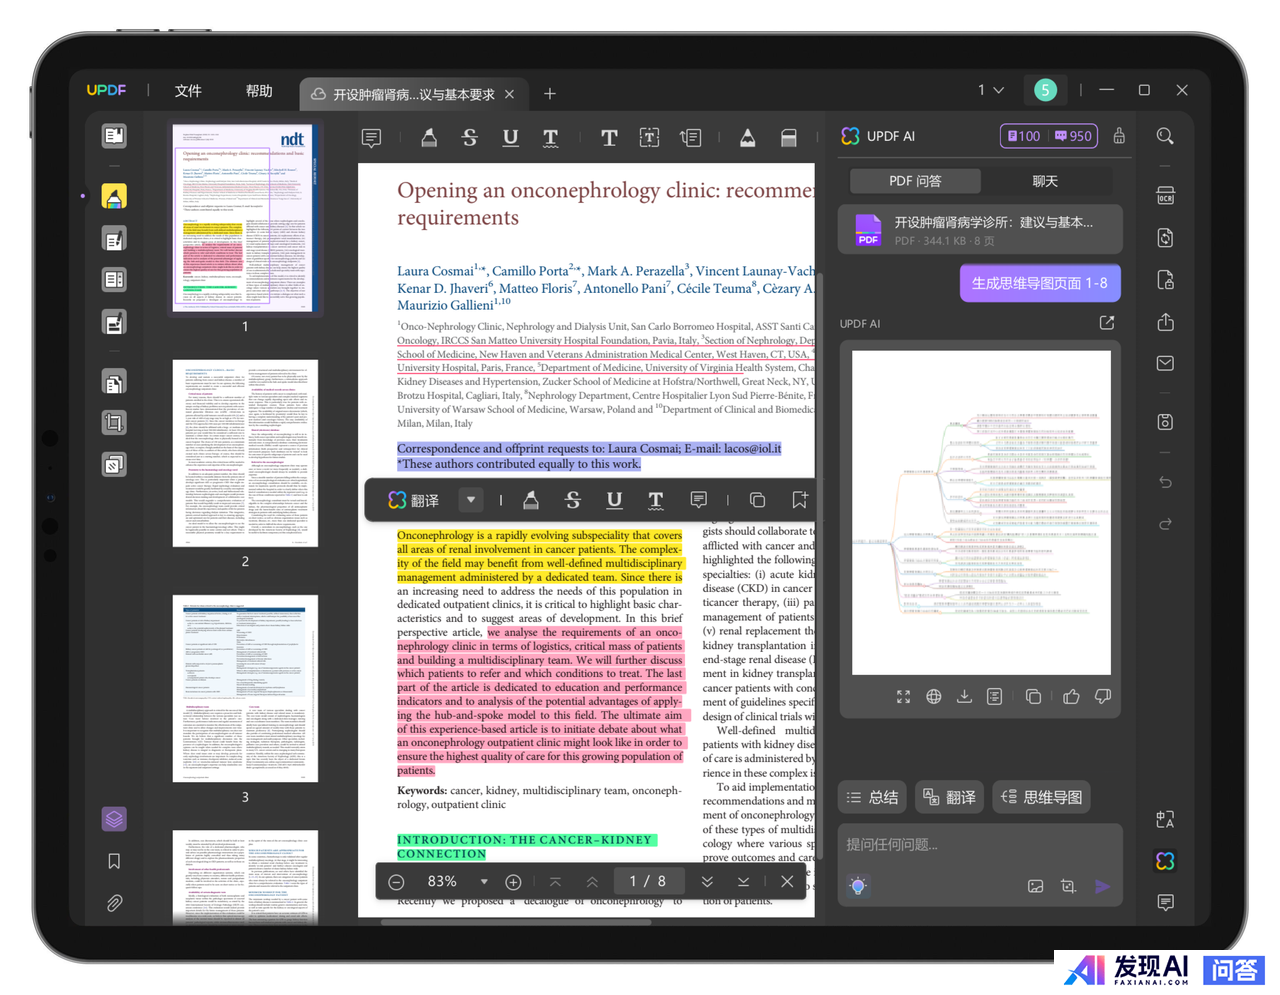The height and width of the screenshot is (995, 1280).
Task: Go to next page arrow
Action: (x=707, y=882)
